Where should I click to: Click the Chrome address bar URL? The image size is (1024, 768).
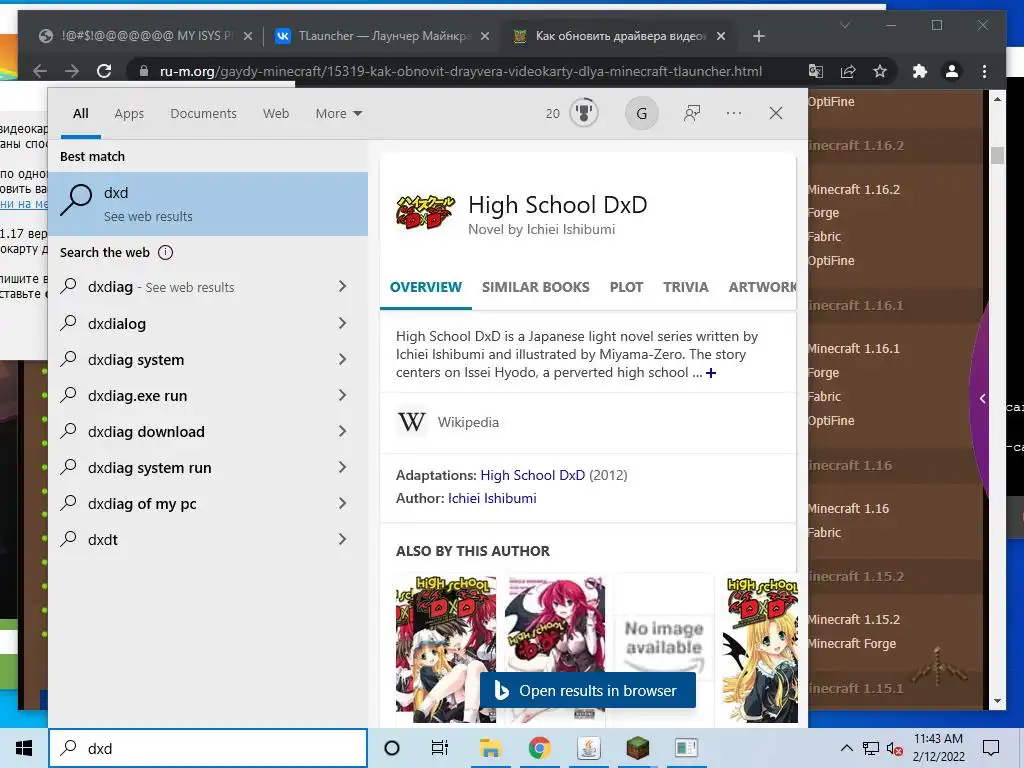click(460, 71)
